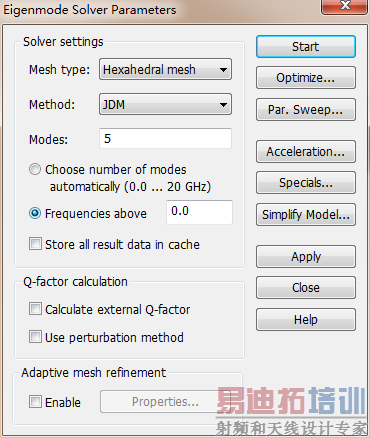This screenshot has height=438, width=370.
Task: Select Choose number of modes automatically
Action: (35, 169)
